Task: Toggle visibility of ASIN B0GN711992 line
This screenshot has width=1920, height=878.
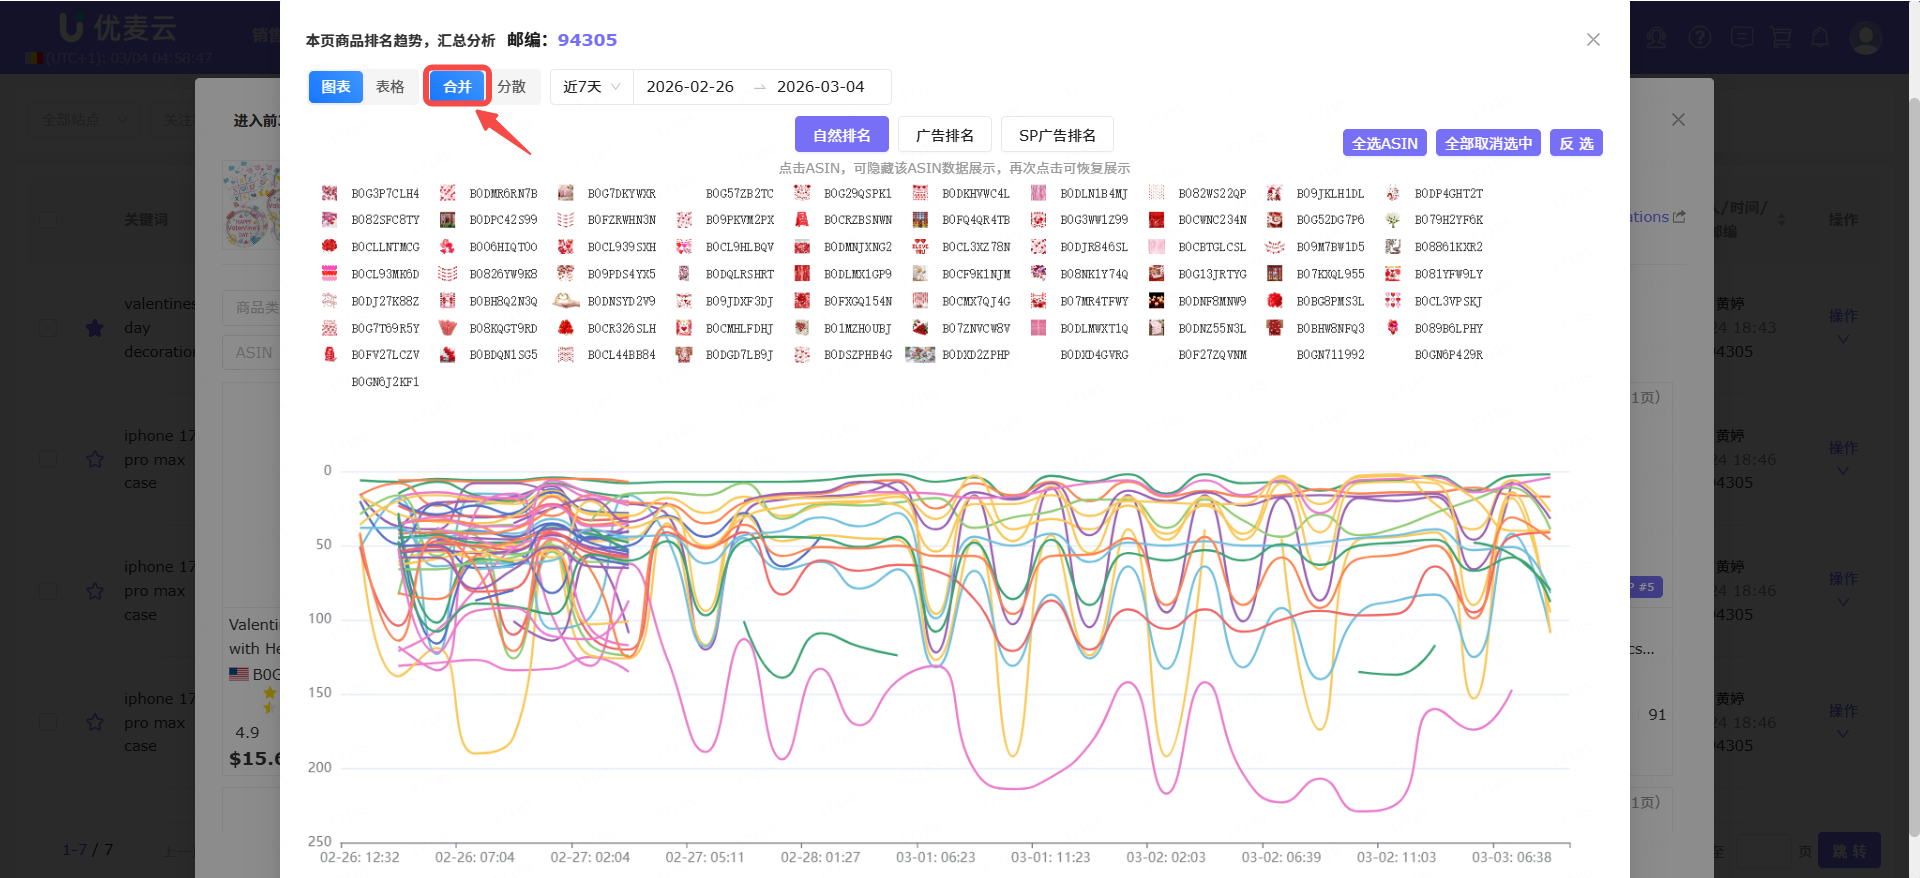Action: pyautogui.click(x=1330, y=355)
